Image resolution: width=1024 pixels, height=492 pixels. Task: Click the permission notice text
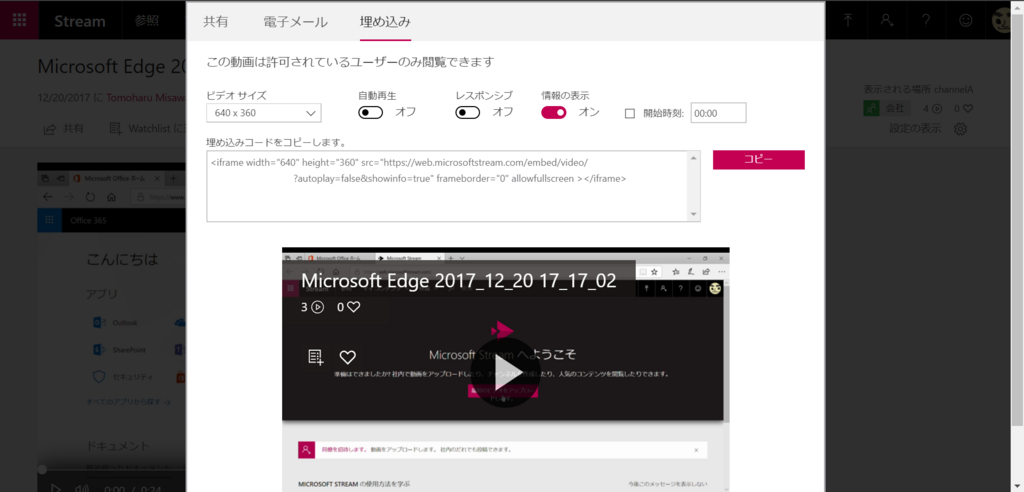350,63
